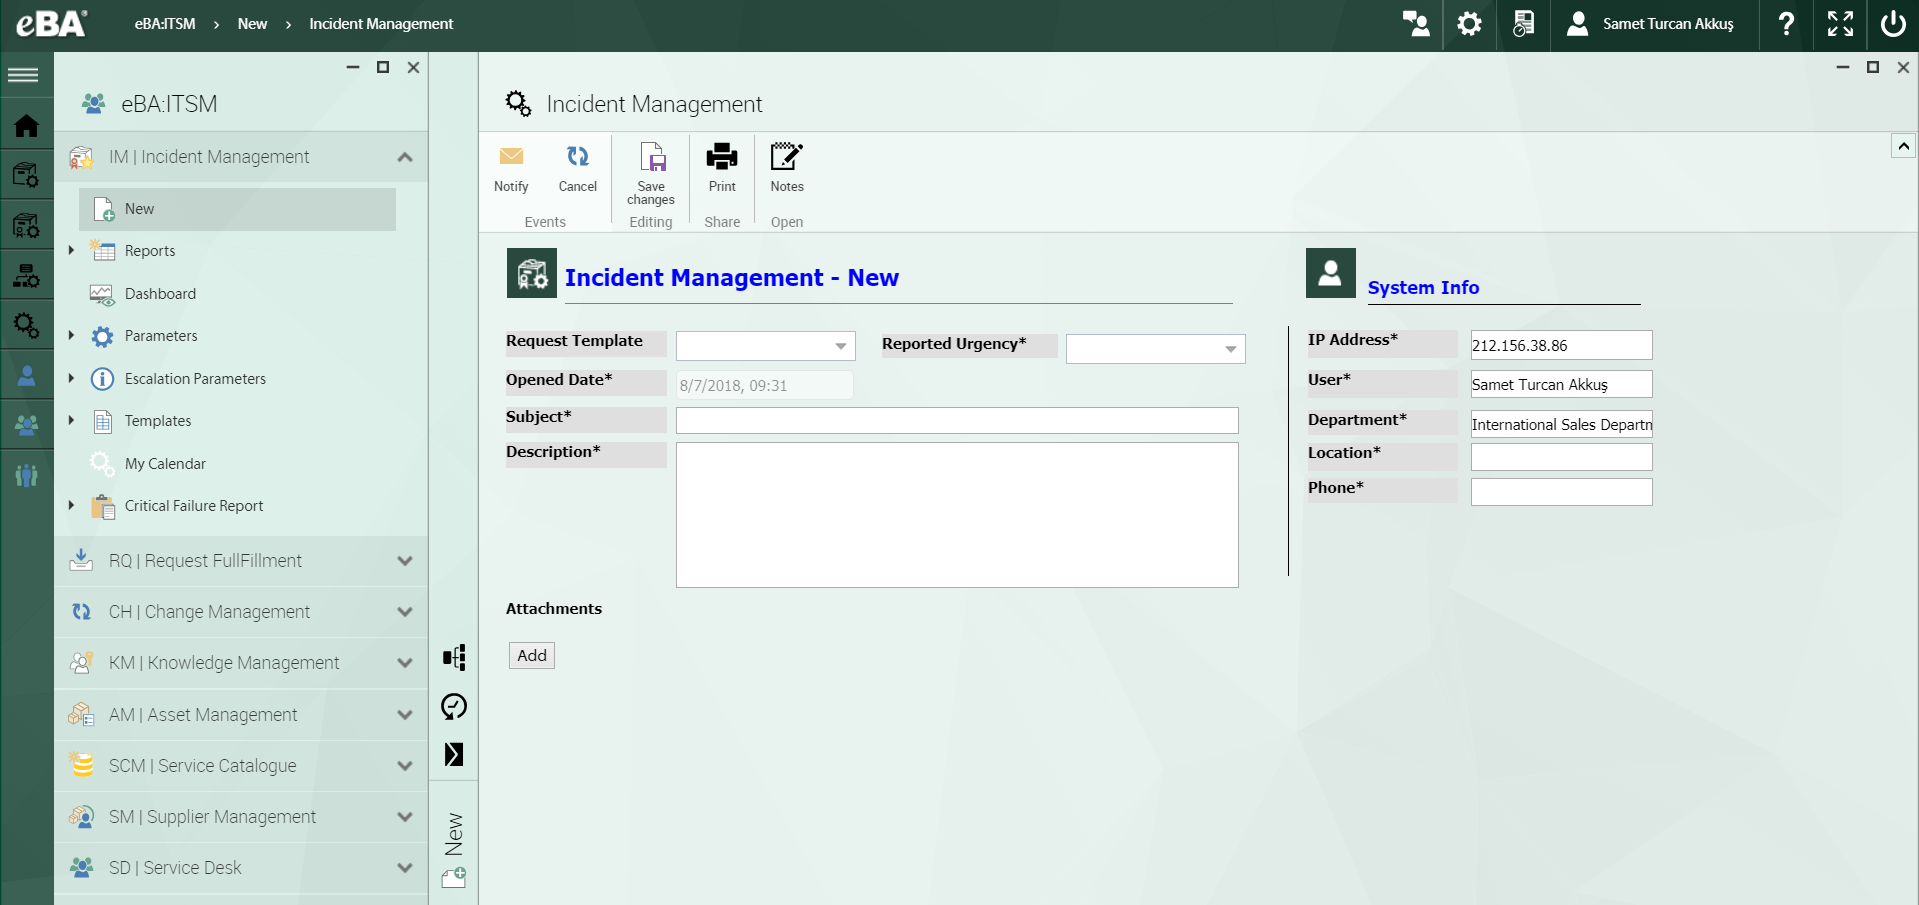
Task: Open the help question mark icon
Action: tap(1786, 24)
